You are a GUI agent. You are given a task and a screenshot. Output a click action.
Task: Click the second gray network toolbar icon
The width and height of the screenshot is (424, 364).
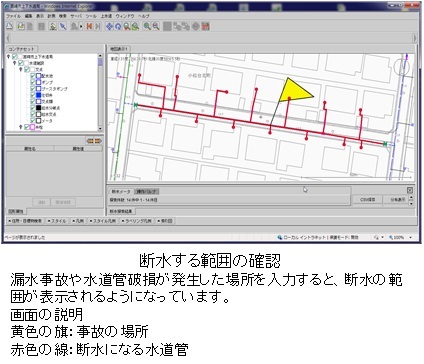point(186,26)
